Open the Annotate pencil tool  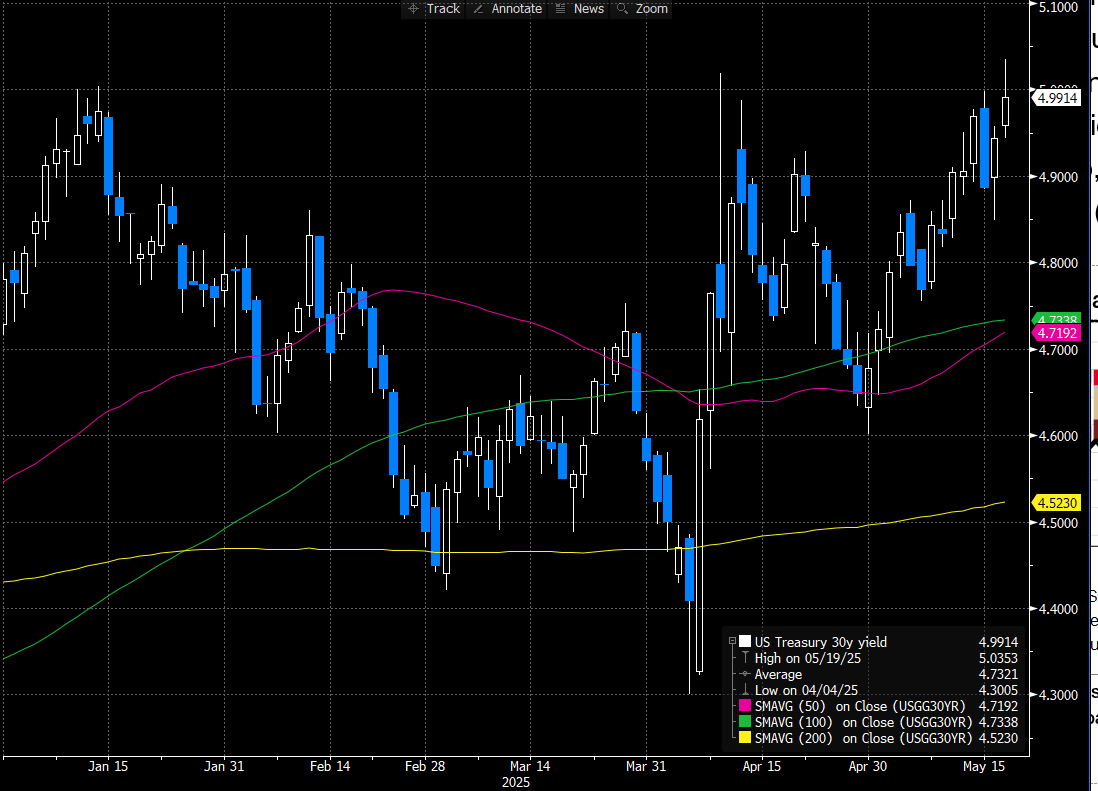coord(508,8)
